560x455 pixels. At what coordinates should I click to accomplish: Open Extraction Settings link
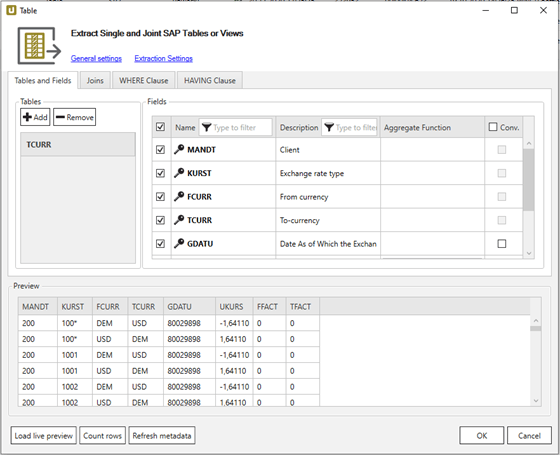164,58
